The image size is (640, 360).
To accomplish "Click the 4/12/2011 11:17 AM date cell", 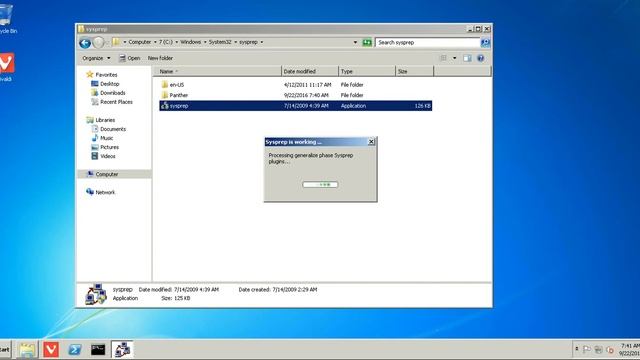I will point(307,84).
